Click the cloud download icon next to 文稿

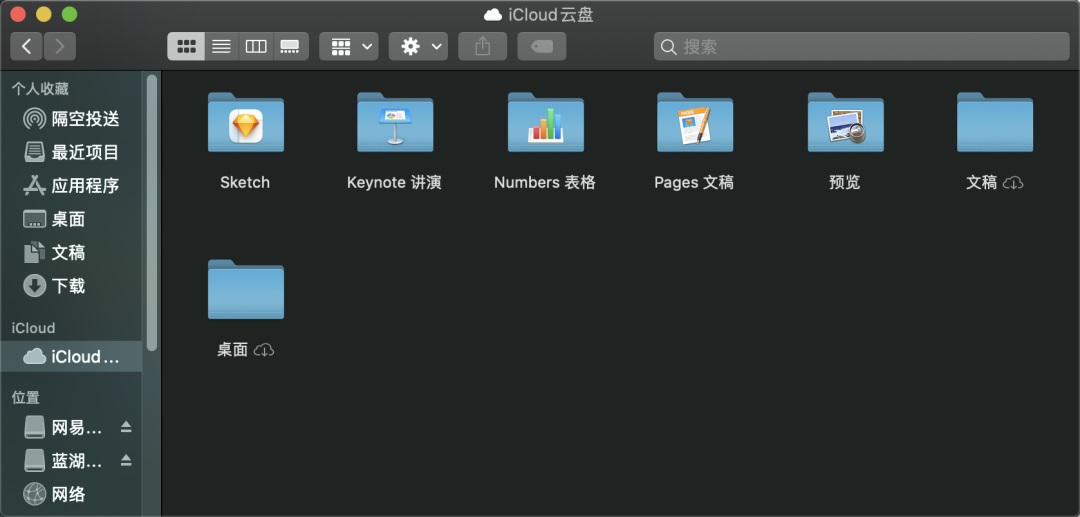(x=1013, y=183)
